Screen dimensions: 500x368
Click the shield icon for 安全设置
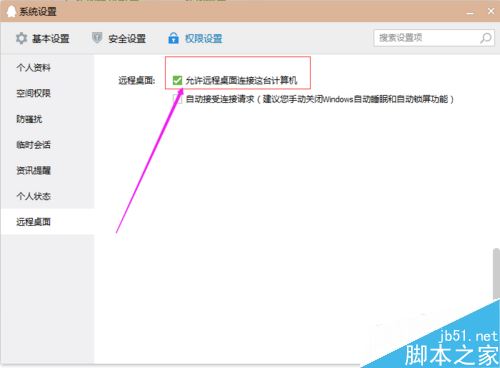(97, 38)
